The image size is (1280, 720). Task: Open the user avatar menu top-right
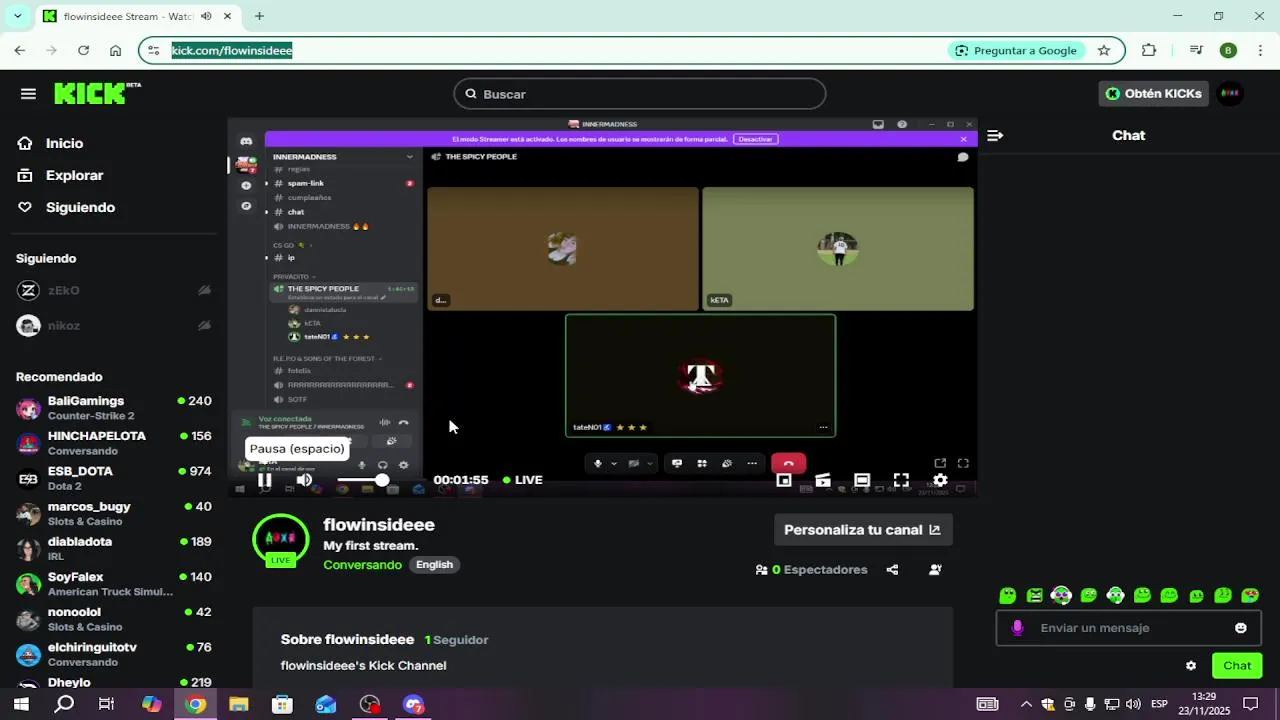(1230, 93)
